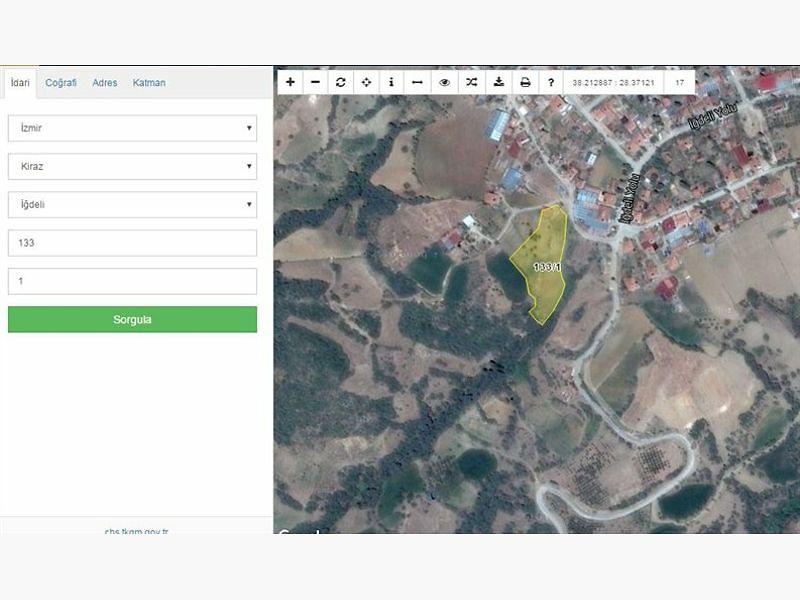Zoom in with the plus icon
800x600 pixels.
pyautogui.click(x=290, y=82)
